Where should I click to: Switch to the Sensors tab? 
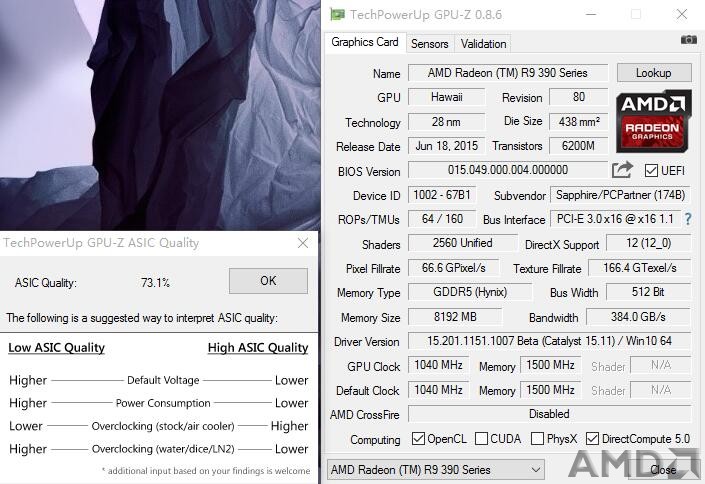(429, 44)
